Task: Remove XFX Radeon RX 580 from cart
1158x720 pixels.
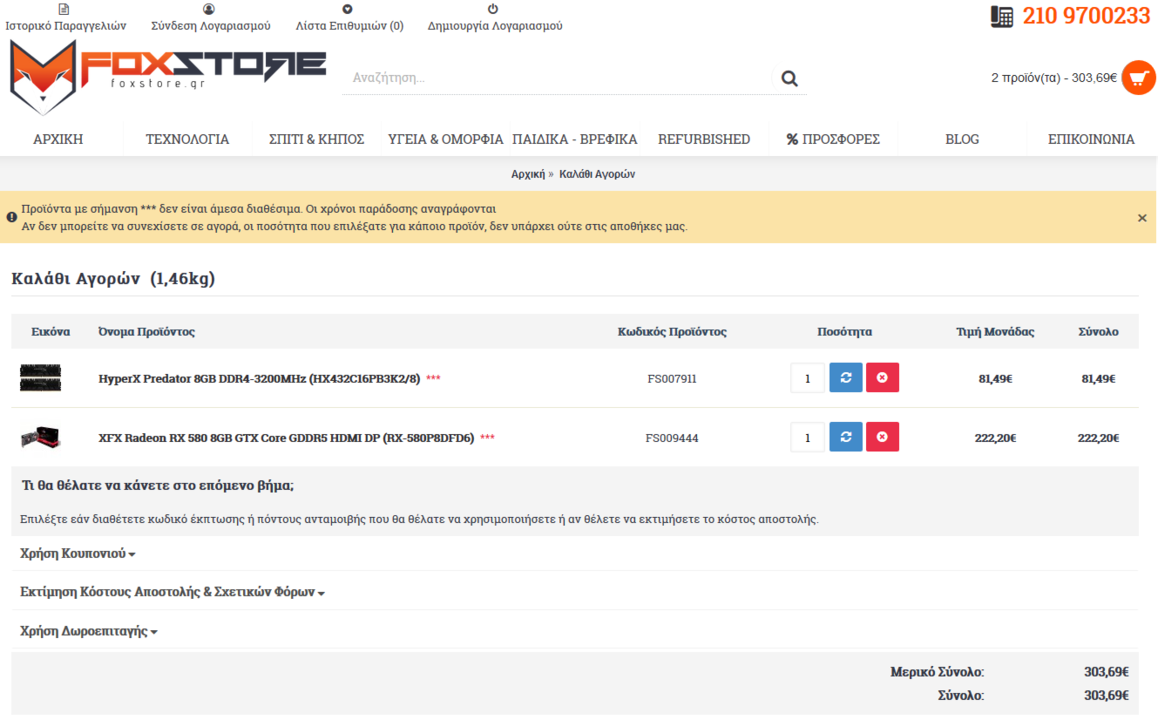Action: 882,436
